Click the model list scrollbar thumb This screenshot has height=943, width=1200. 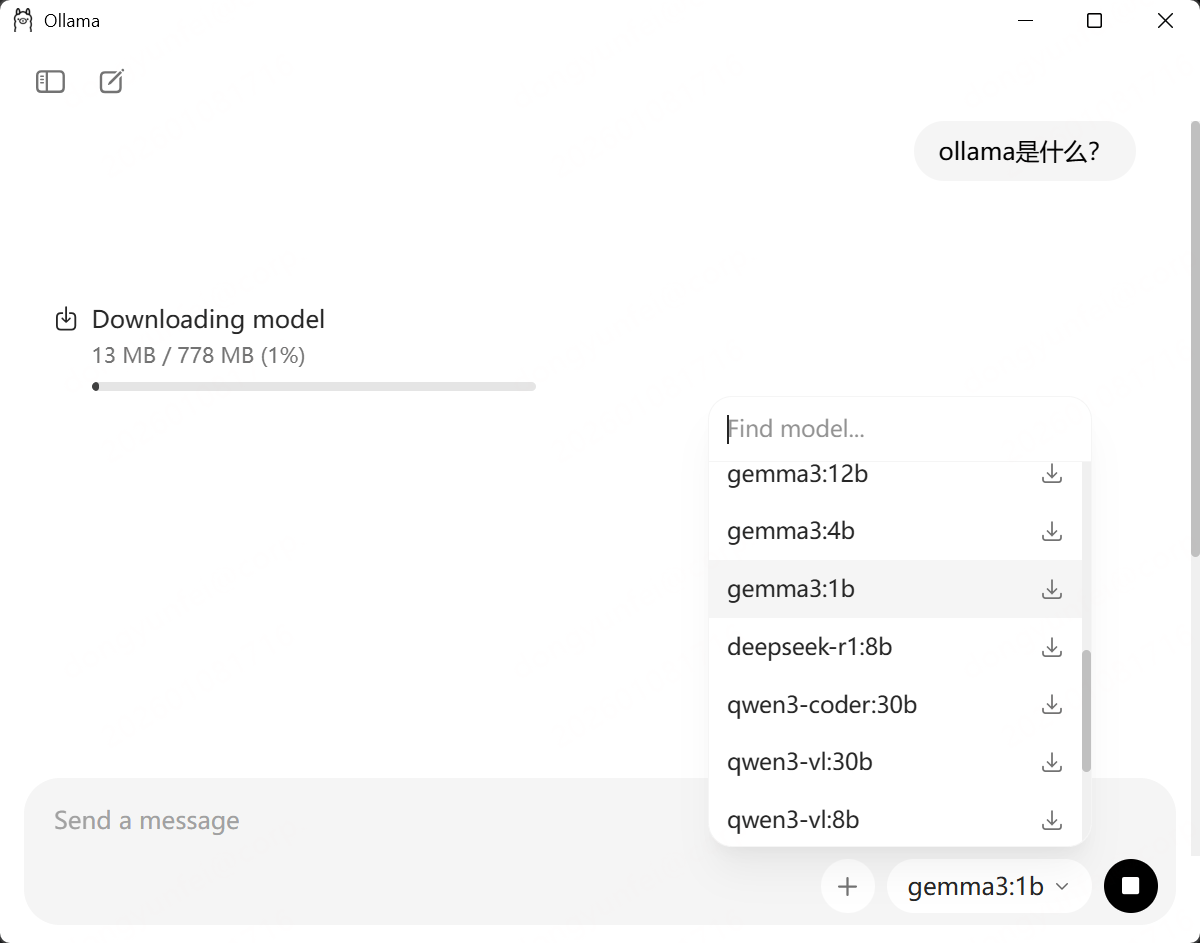(1086, 710)
